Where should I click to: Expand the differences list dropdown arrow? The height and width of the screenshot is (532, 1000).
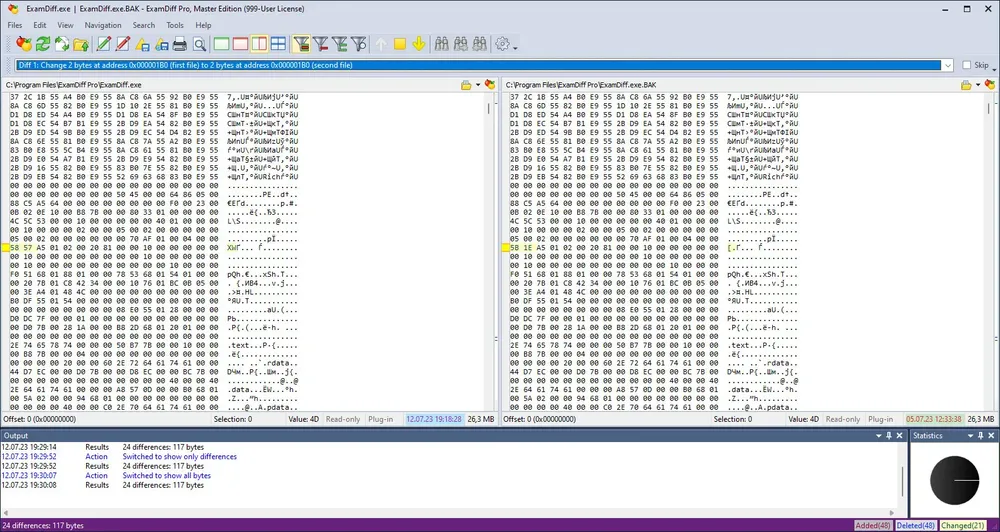pos(948,65)
